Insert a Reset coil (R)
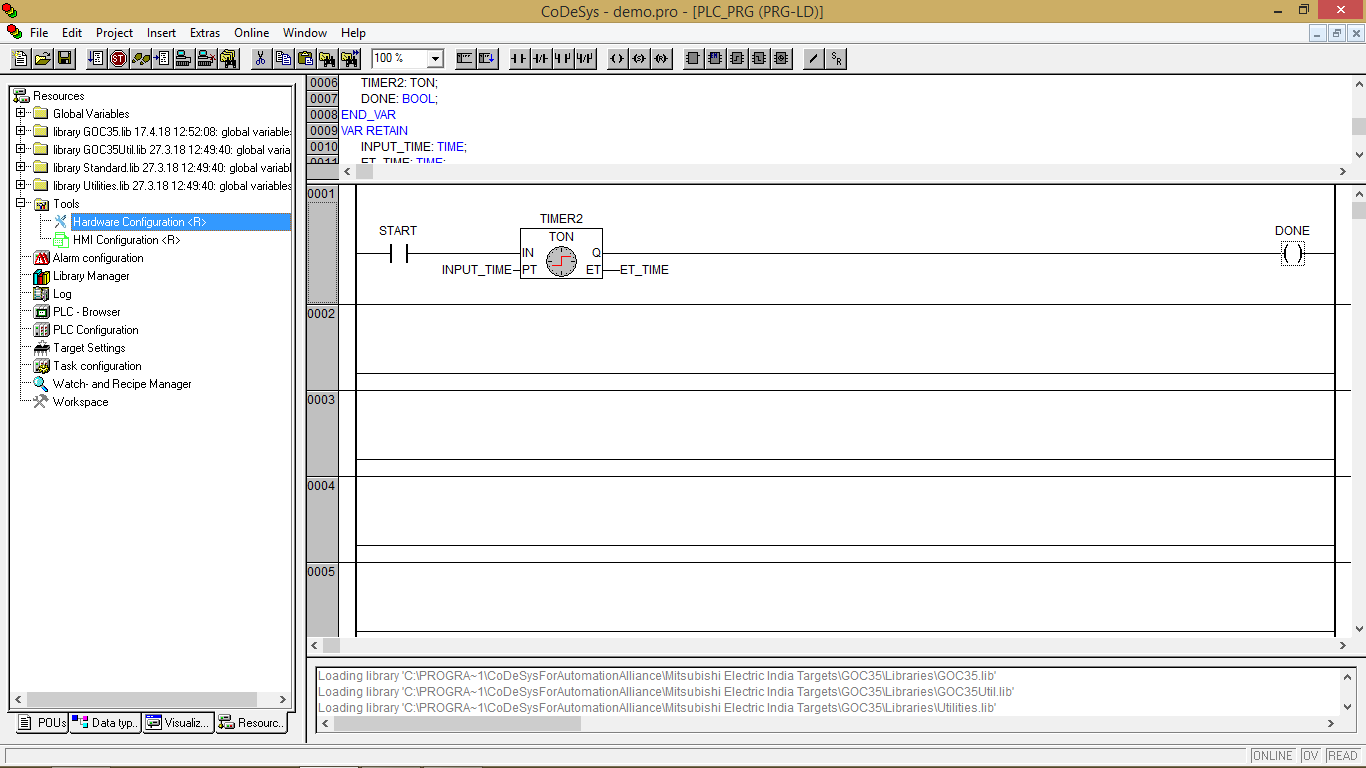1366x768 pixels. (x=661, y=58)
